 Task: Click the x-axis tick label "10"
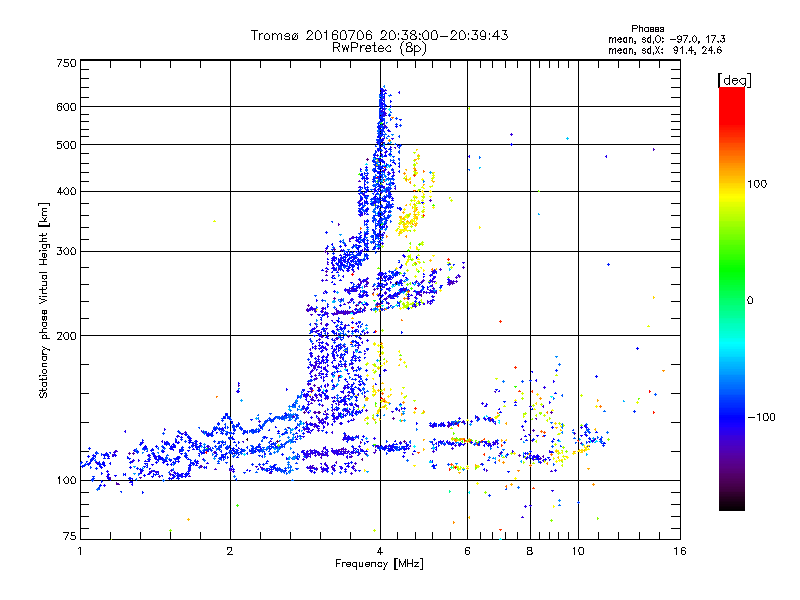click(578, 551)
